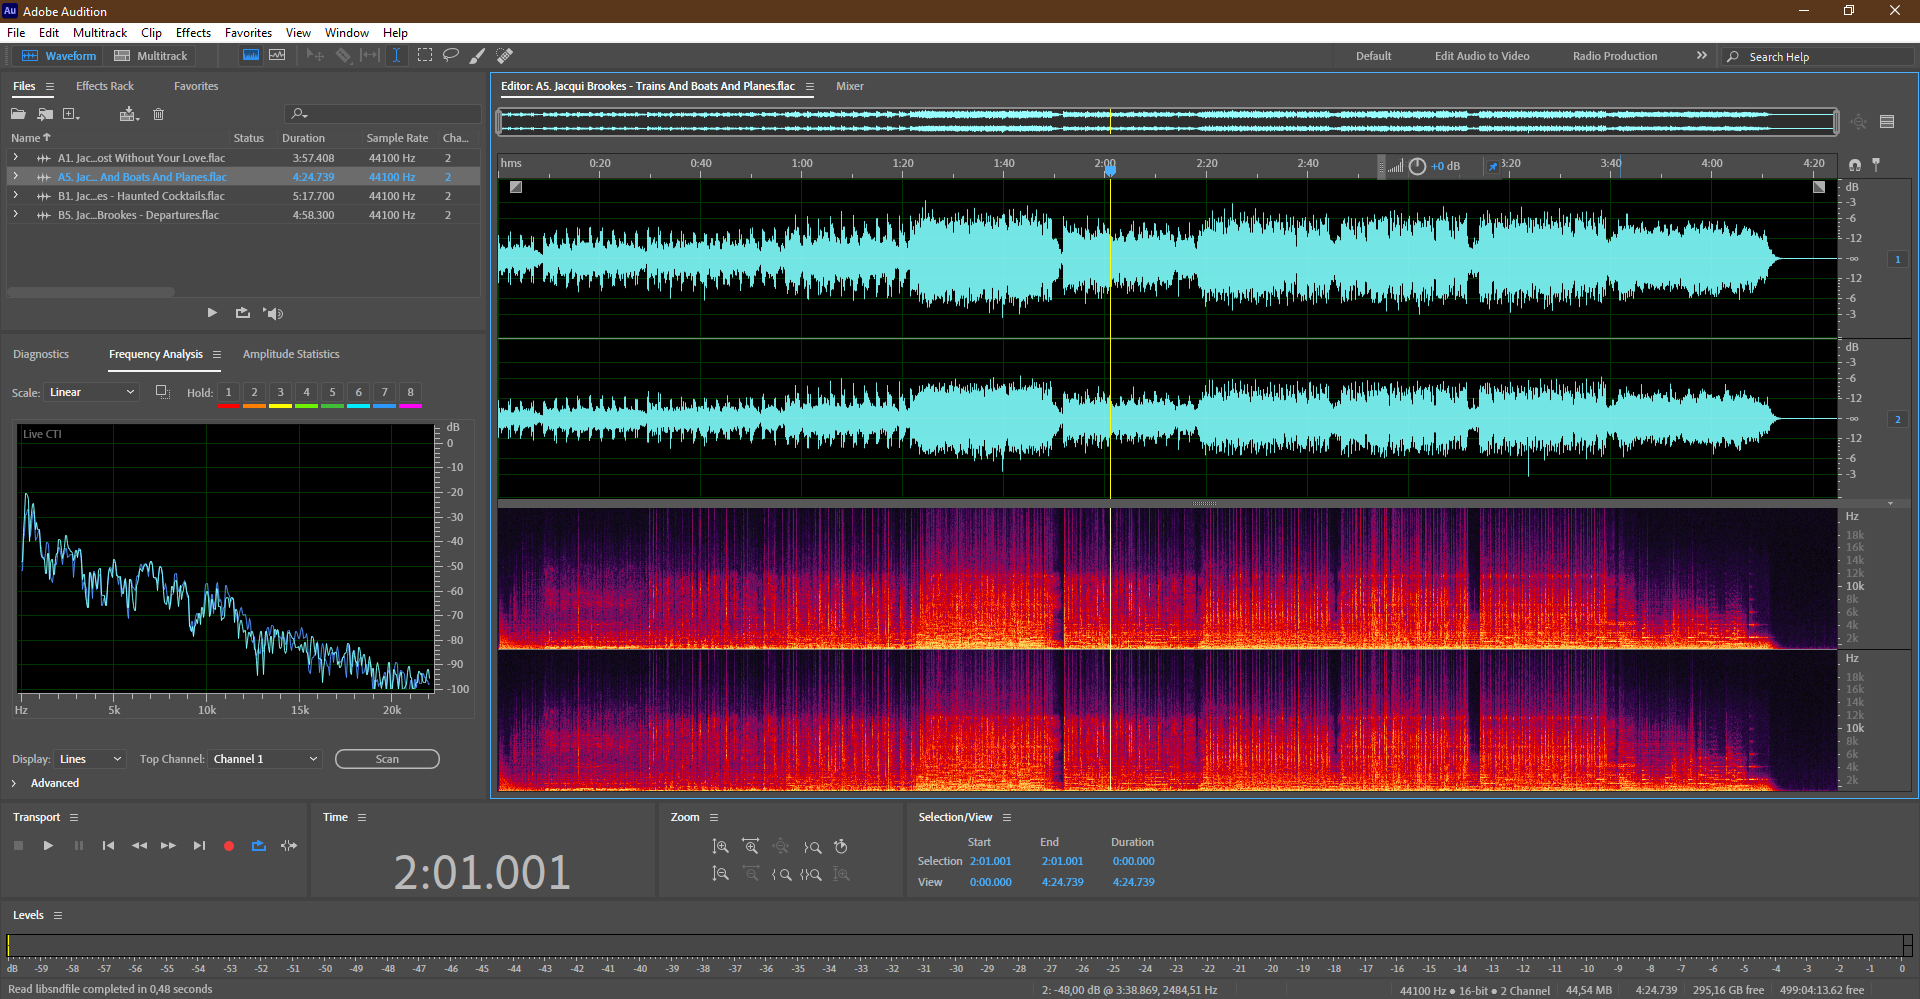Click the Waveform view button
Image resolution: width=1920 pixels, height=999 pixels.
pyautogui.click(x=59, y=56)
